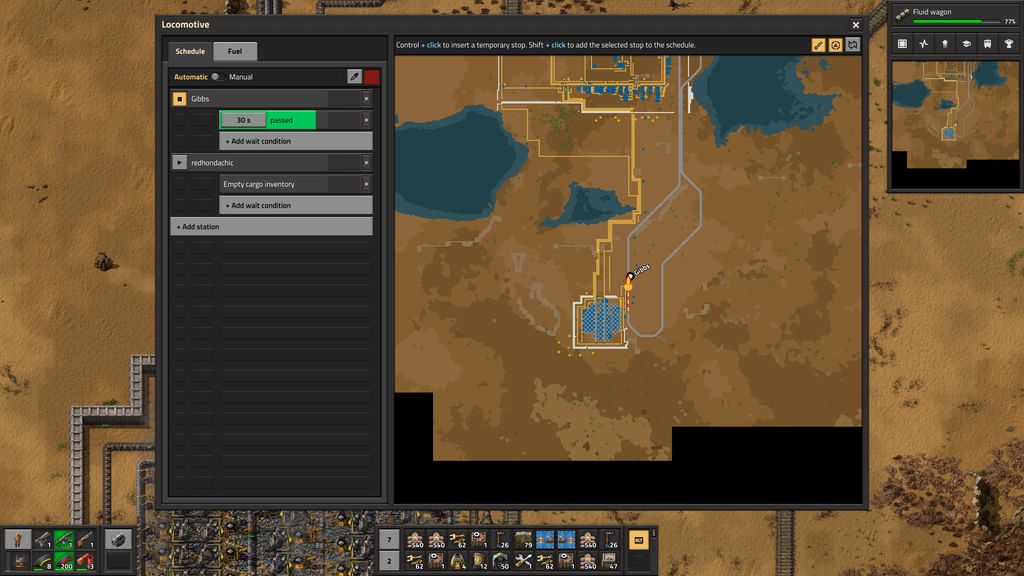Click the 30 s wait timer field
Image resolution: width=1024 pixels, height=576 pixels.
click(x=244, y=119)
